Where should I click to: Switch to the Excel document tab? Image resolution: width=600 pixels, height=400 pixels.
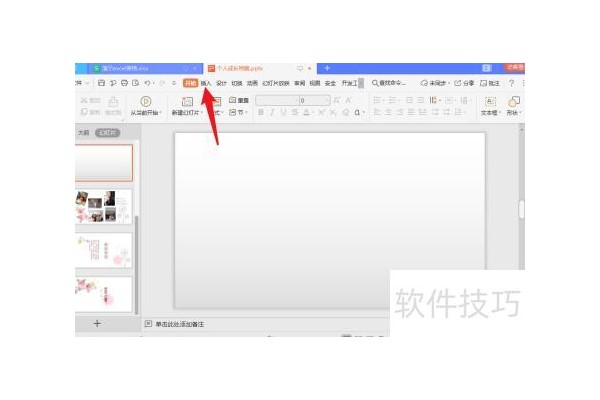pyautogui.click(x=143, y=68)
